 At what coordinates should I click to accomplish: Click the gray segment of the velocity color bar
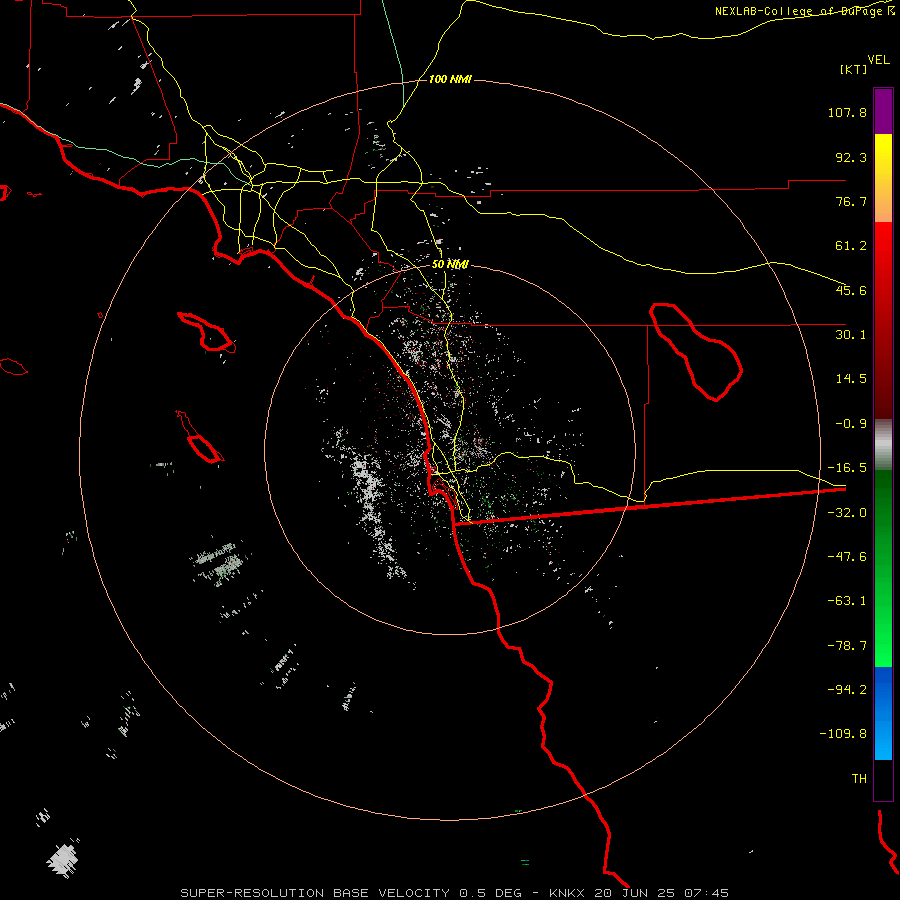(x=883, y=445)
